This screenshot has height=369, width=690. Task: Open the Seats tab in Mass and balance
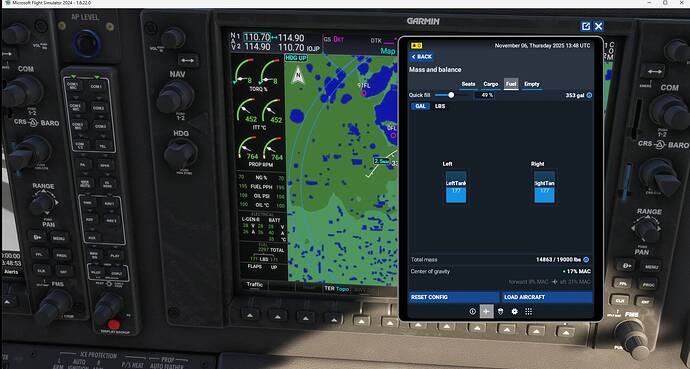point(468,84)
